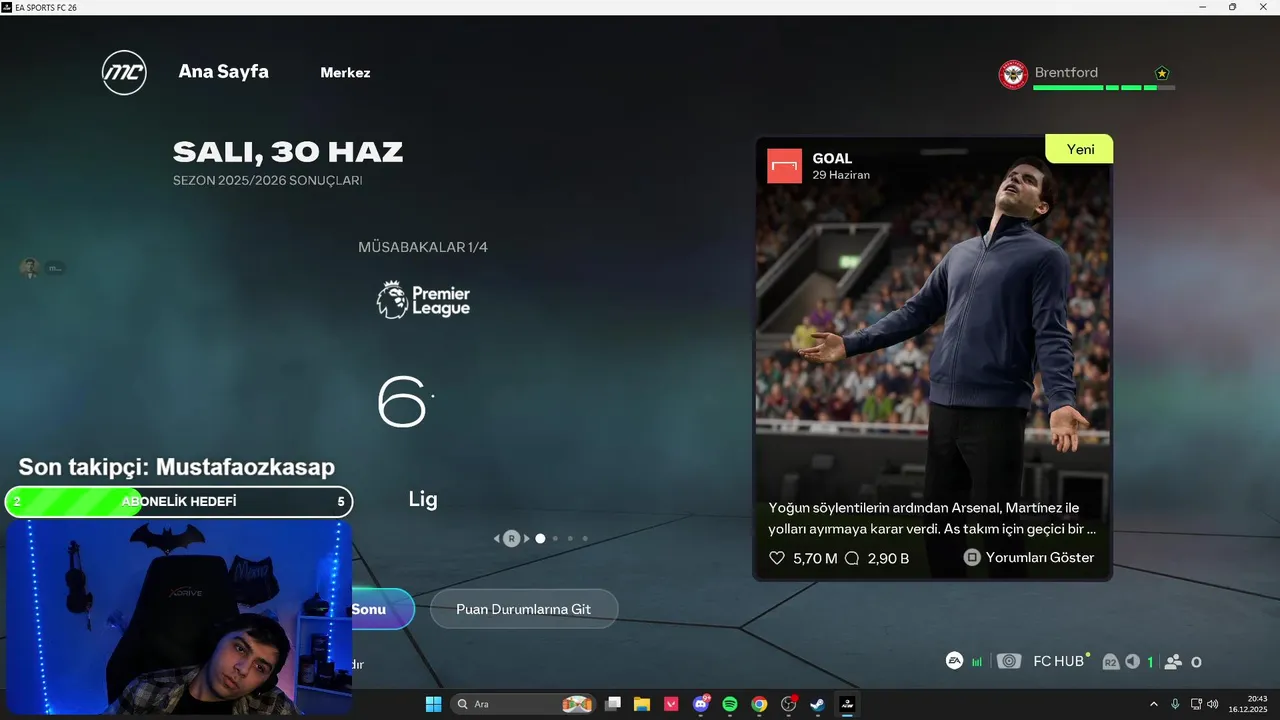Like the Arsenal Martinez news post
The height and width of the screenshot is (720, 1280).
[777, 558]
